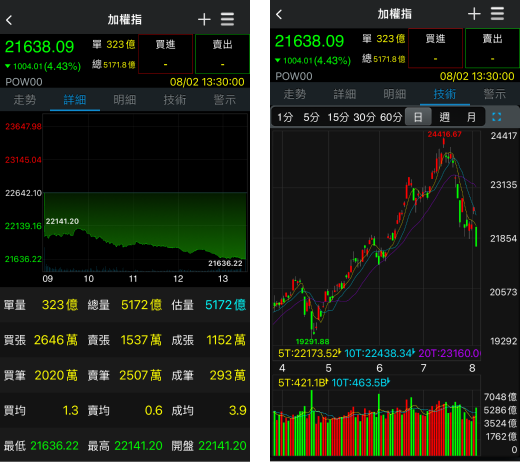Expand the candlestick chart to fullscreen
Screen dimensions: 520x462
(x=497, y=117)
